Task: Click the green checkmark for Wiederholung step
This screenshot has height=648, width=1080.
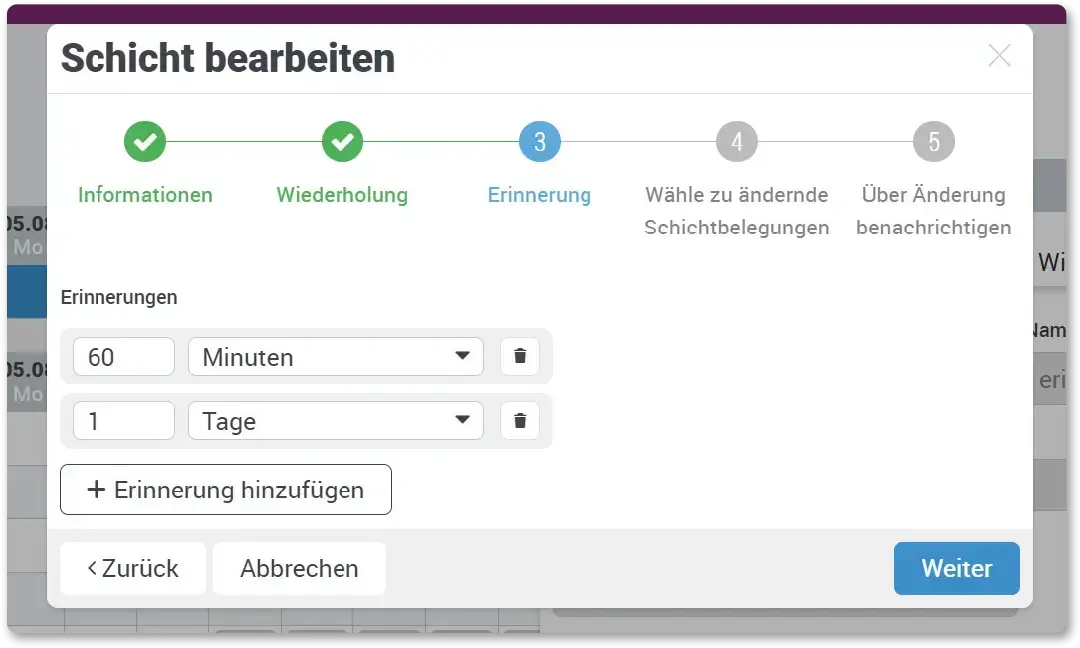Action: (342, 142)
